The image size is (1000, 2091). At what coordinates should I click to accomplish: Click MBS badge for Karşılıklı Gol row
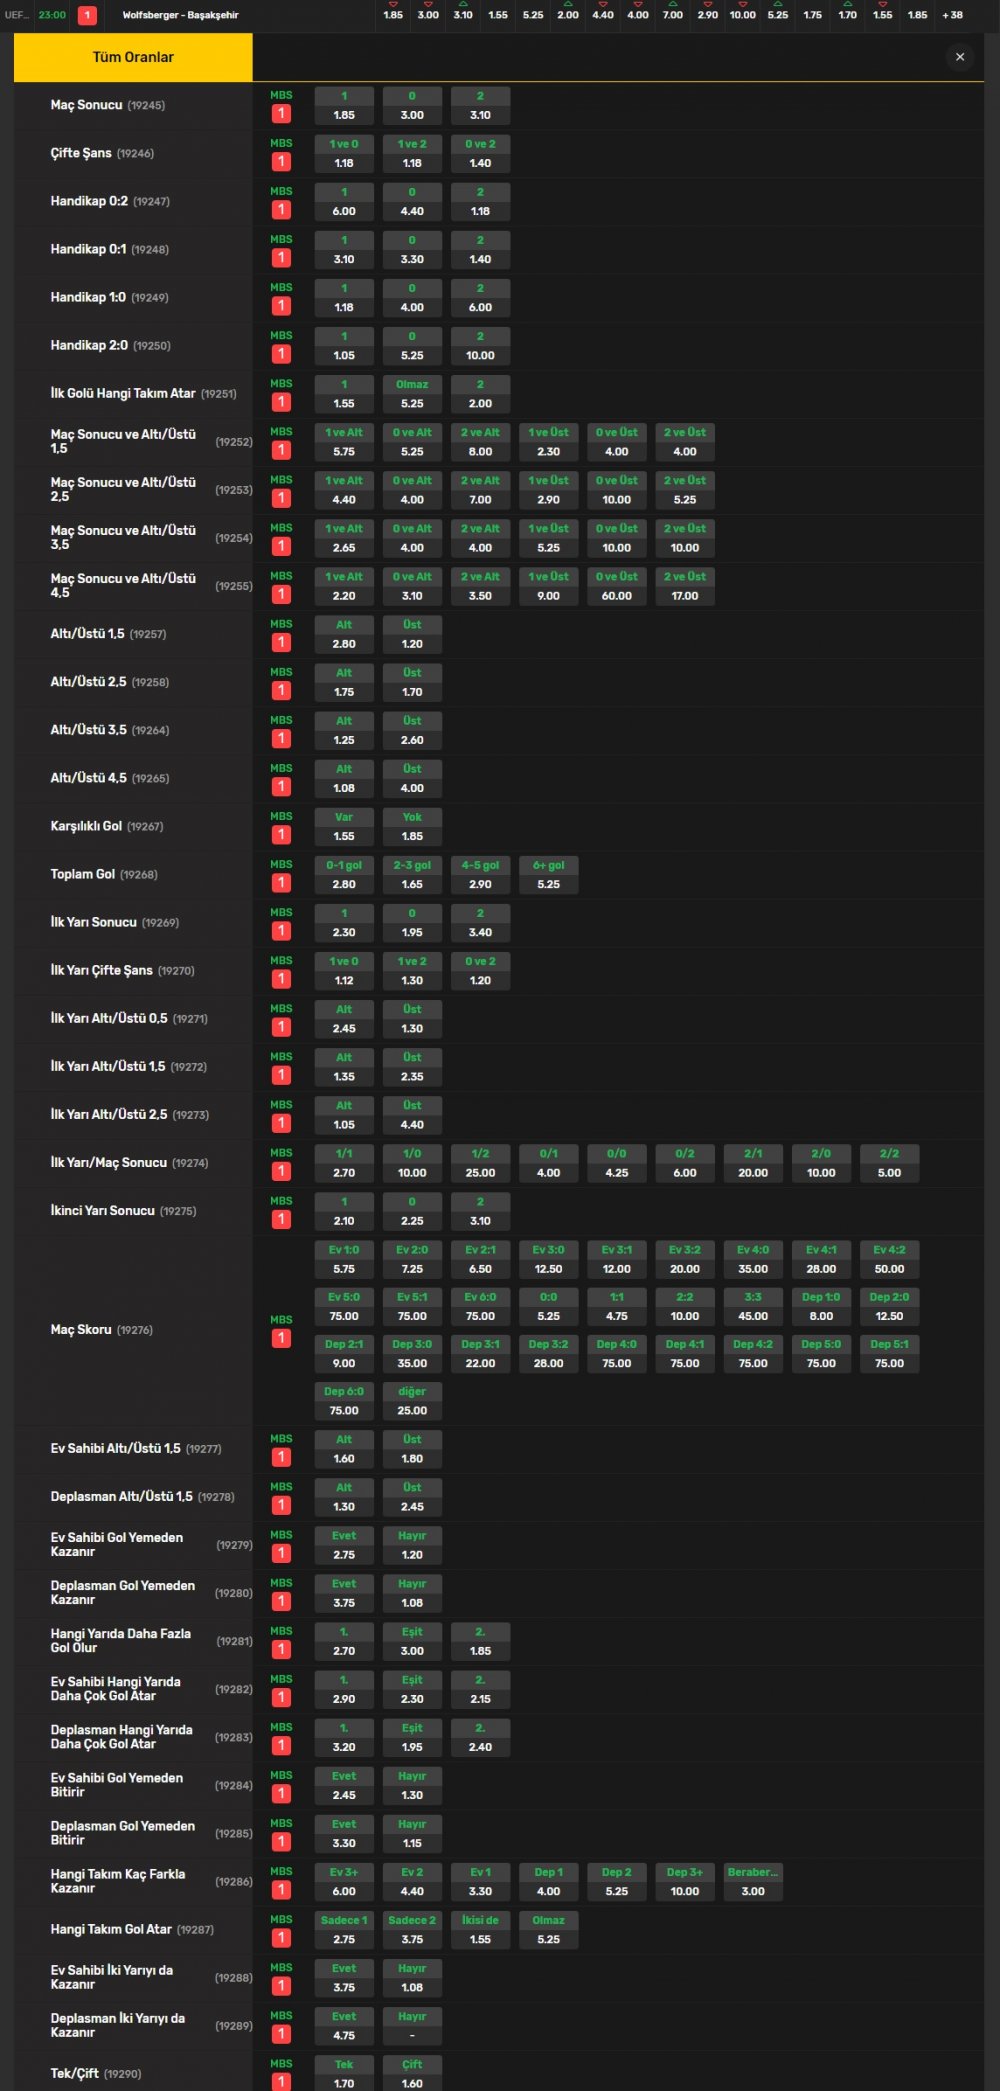281,834
